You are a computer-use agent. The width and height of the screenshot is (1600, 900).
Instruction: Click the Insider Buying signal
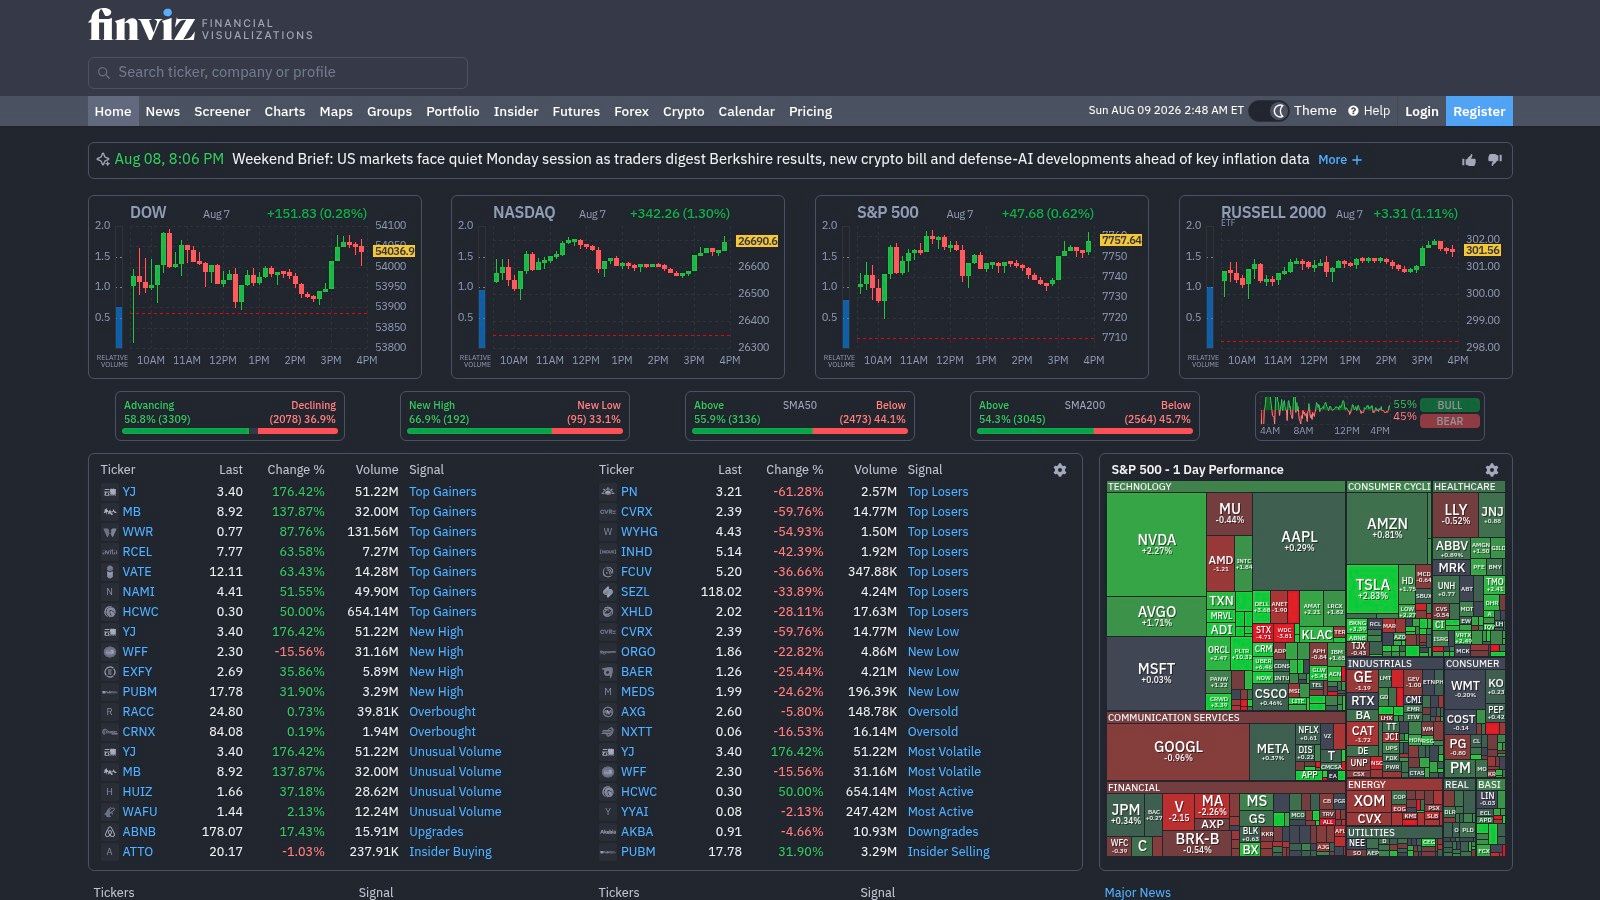pos(450,852)
